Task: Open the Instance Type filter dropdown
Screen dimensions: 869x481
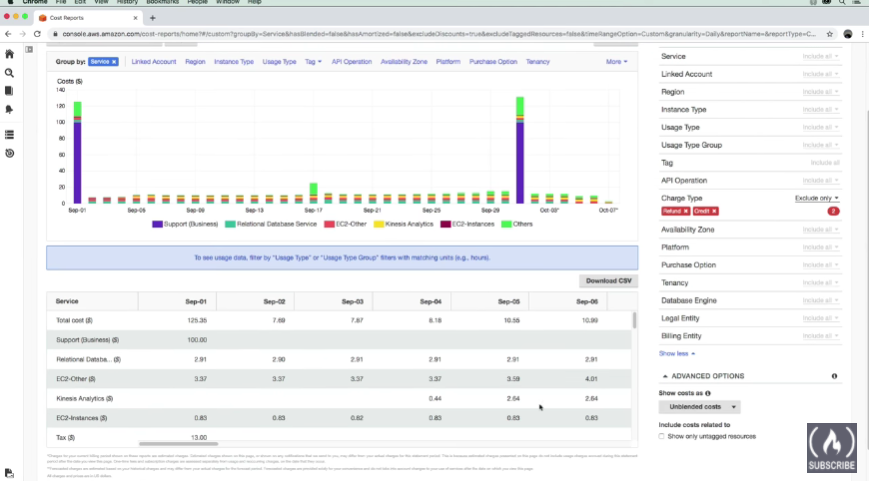Action: [x=820, y=110]
